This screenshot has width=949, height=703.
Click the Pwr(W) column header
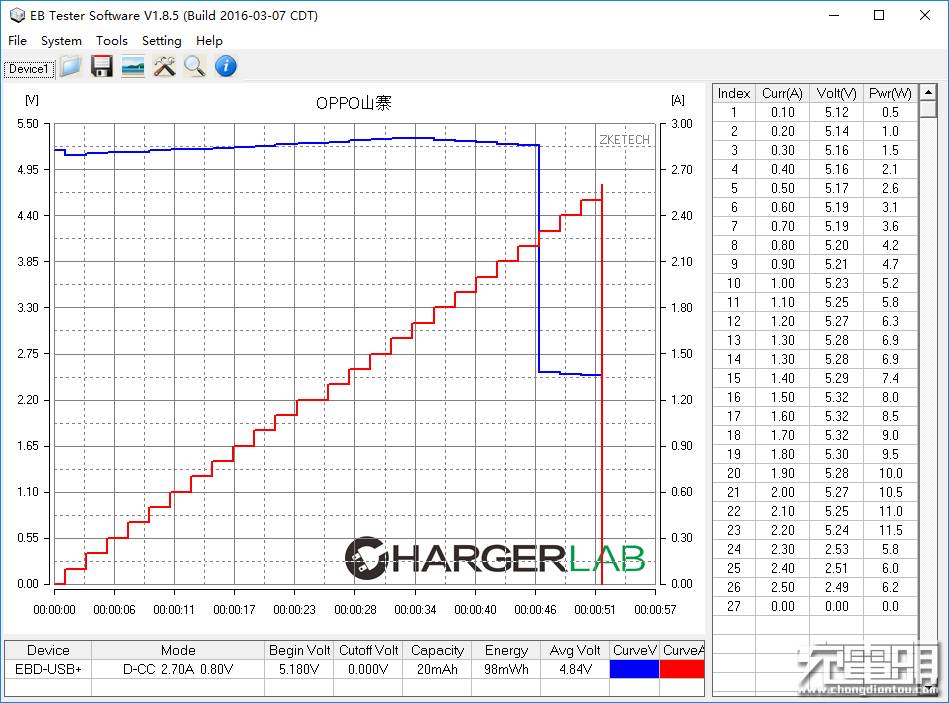tap(890, 93)
